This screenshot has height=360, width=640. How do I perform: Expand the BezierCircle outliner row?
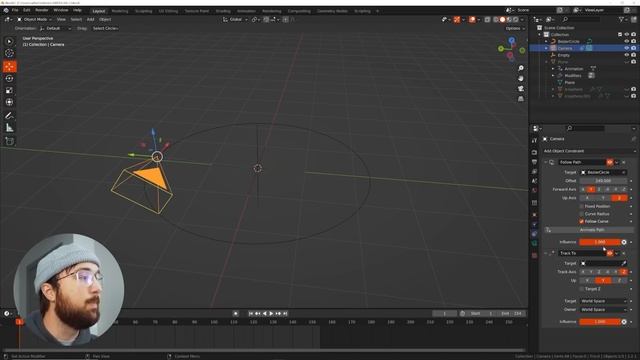[x=547, y=41]
